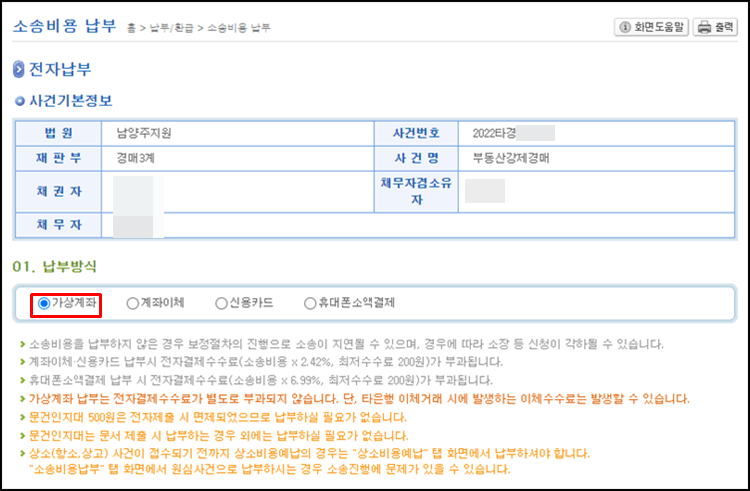Open 소송비용 납부 in the breadcrumb
750x491 pixels.
click(x=239, y=28)
